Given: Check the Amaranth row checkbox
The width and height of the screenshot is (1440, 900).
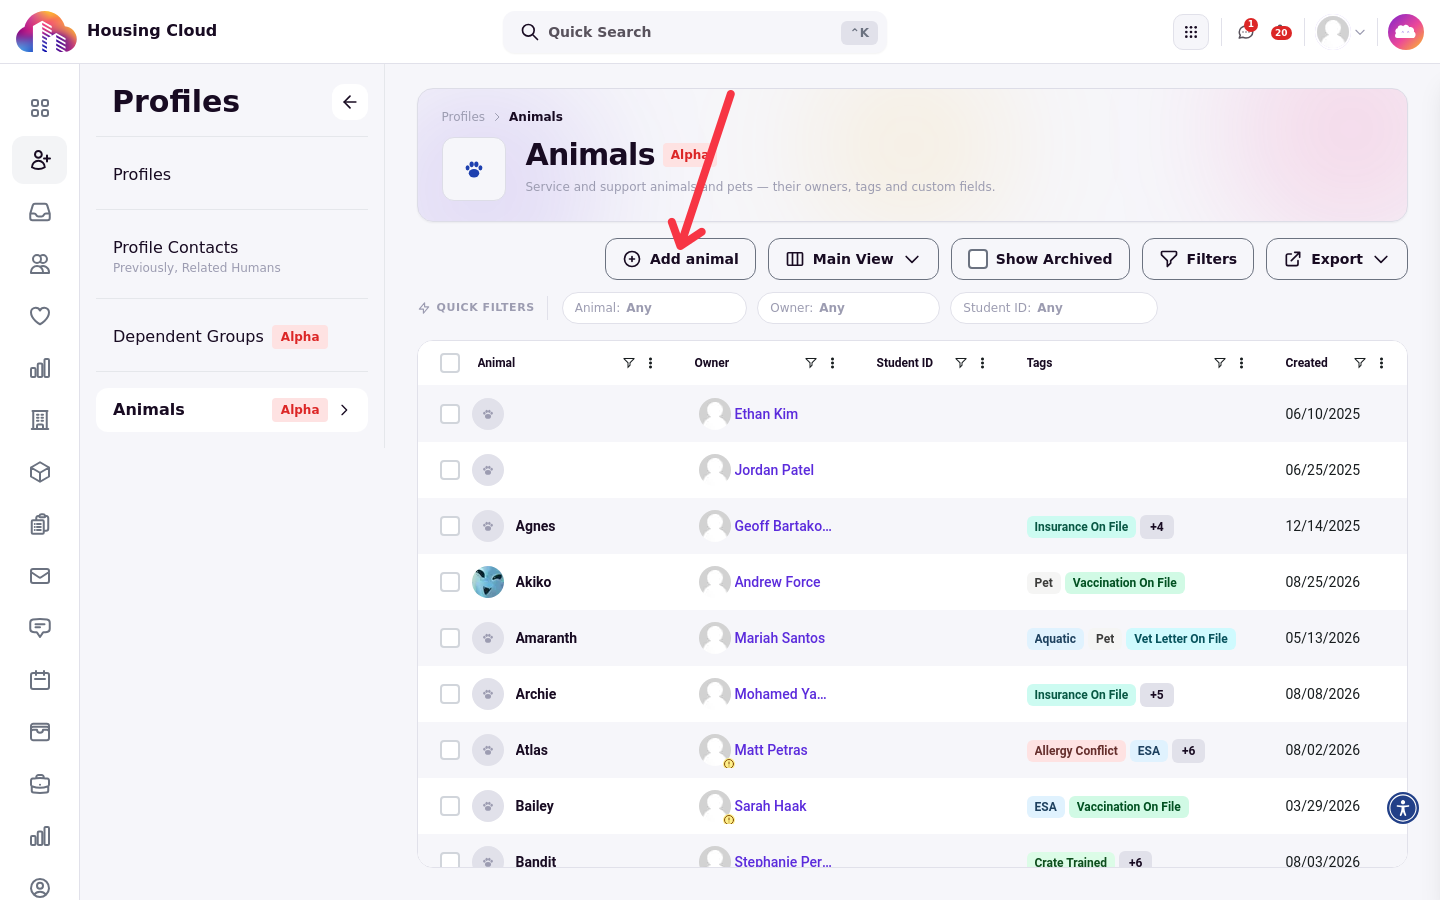Looking at the screenshot, I should pos(450,638).
